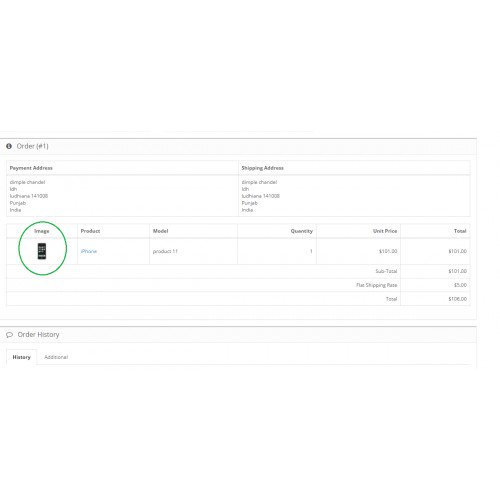Select the quantity value 1

[x=311, y=251]
